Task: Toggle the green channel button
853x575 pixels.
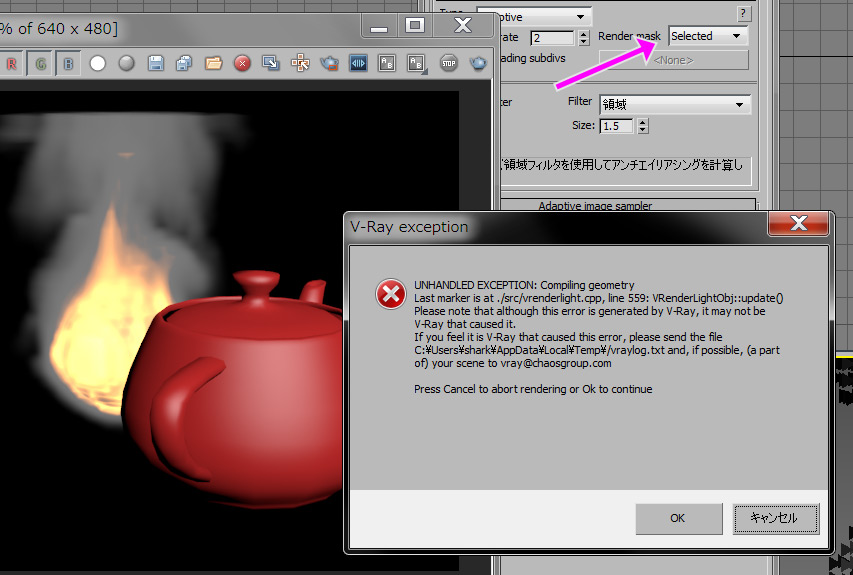Action: tap(40, 64)
